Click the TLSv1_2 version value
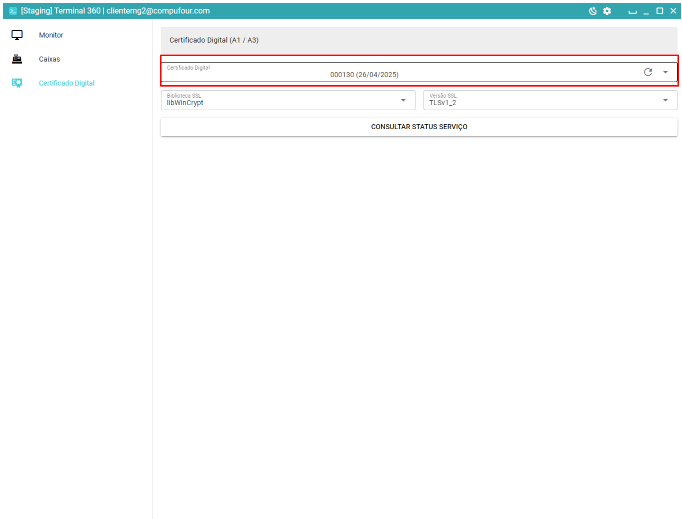This screenshot has width=682, height=519. click(x=443, y=102)
